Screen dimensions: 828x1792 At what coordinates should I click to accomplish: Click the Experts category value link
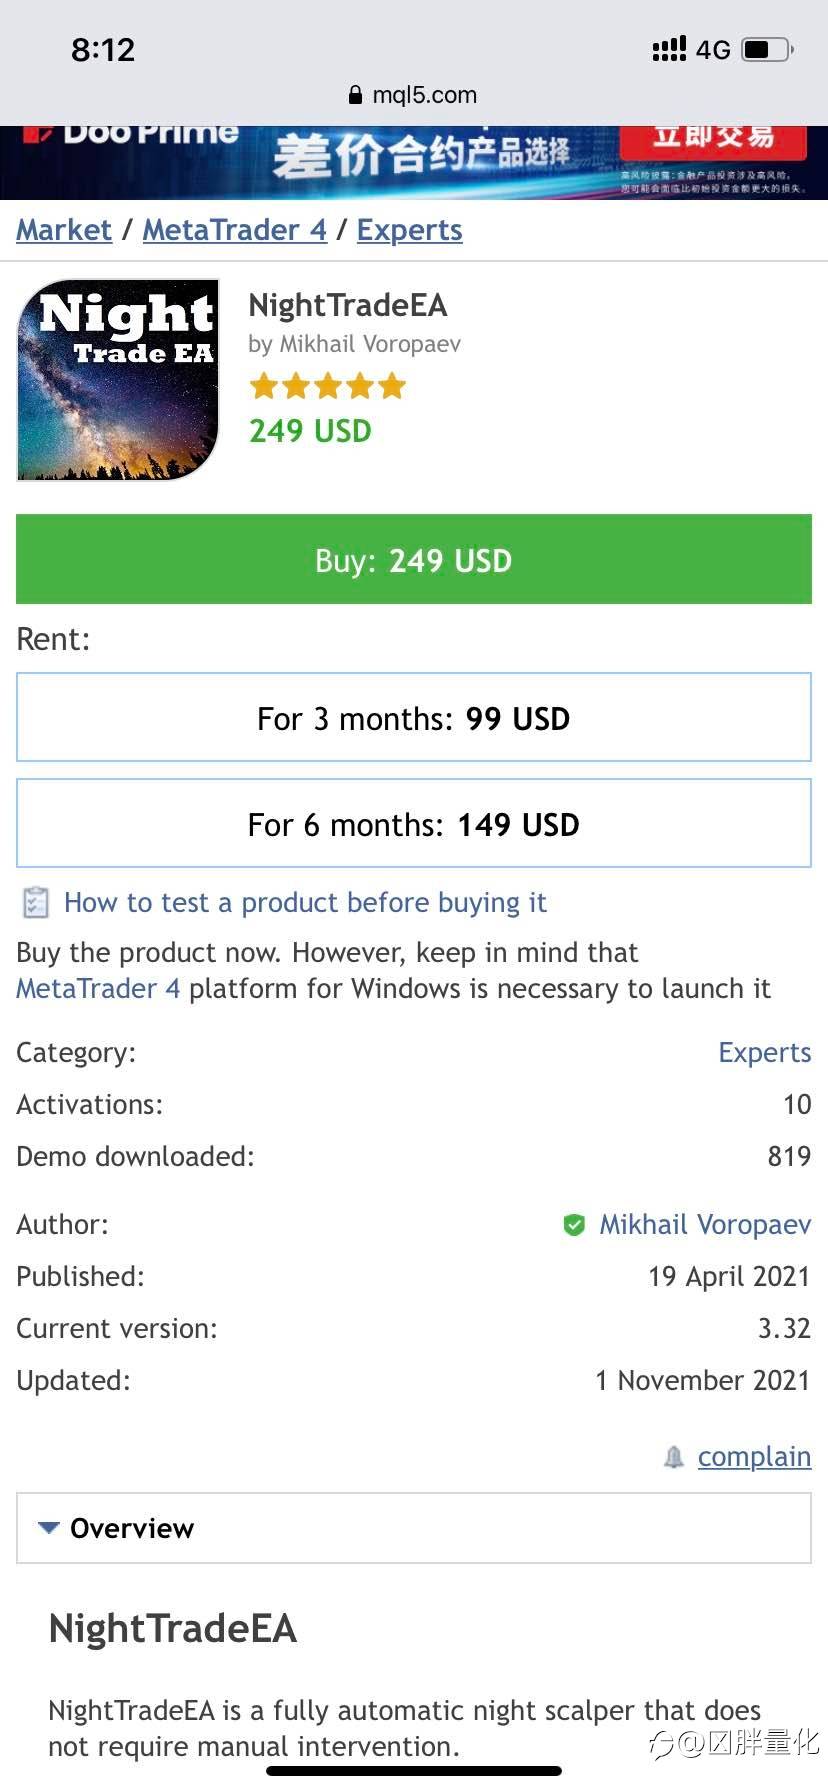pyautogui.click(x=764, y=1053)
